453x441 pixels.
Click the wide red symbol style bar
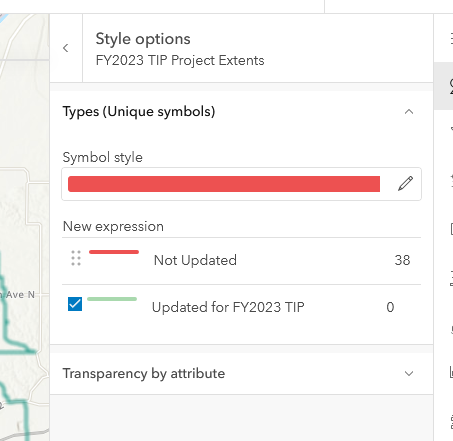point(224,184)
